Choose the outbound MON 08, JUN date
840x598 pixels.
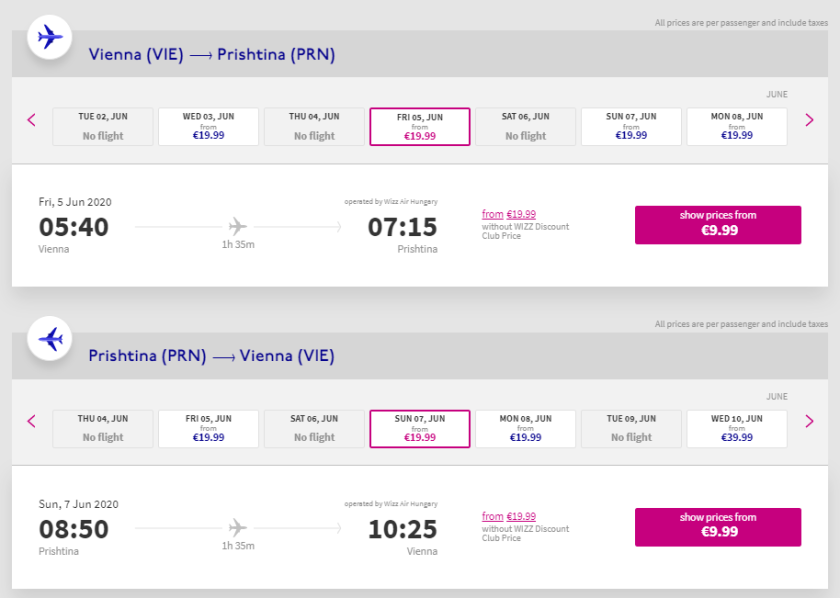pyautogui.click(x=737, y=126)
